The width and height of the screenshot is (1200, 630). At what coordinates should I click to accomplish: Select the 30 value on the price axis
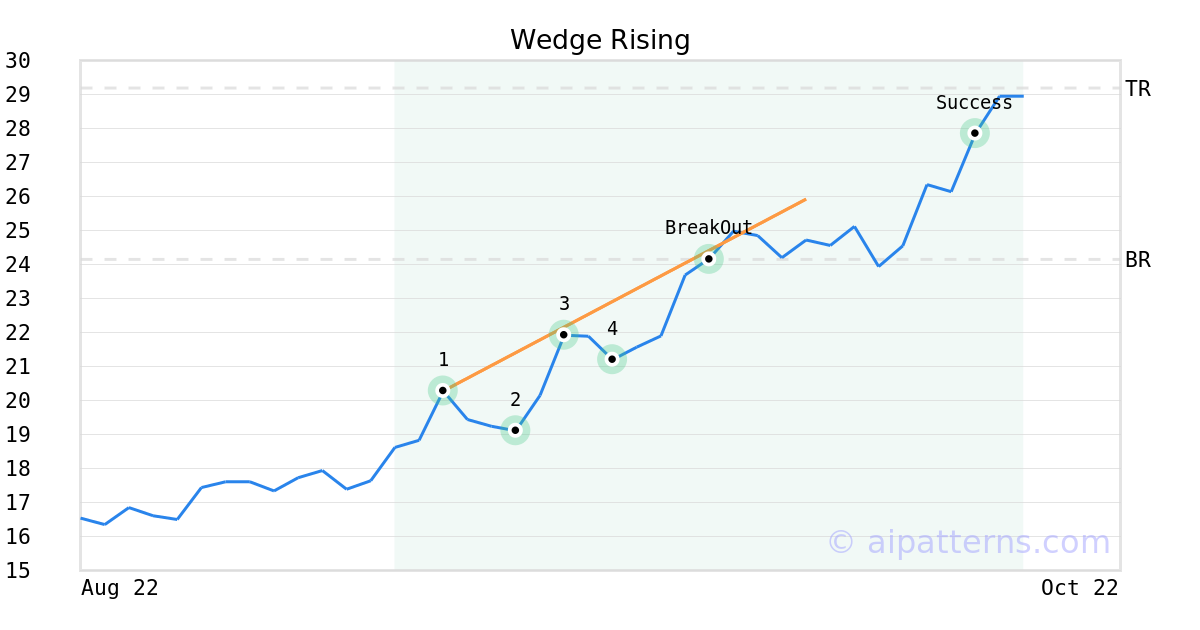[18, 61]
